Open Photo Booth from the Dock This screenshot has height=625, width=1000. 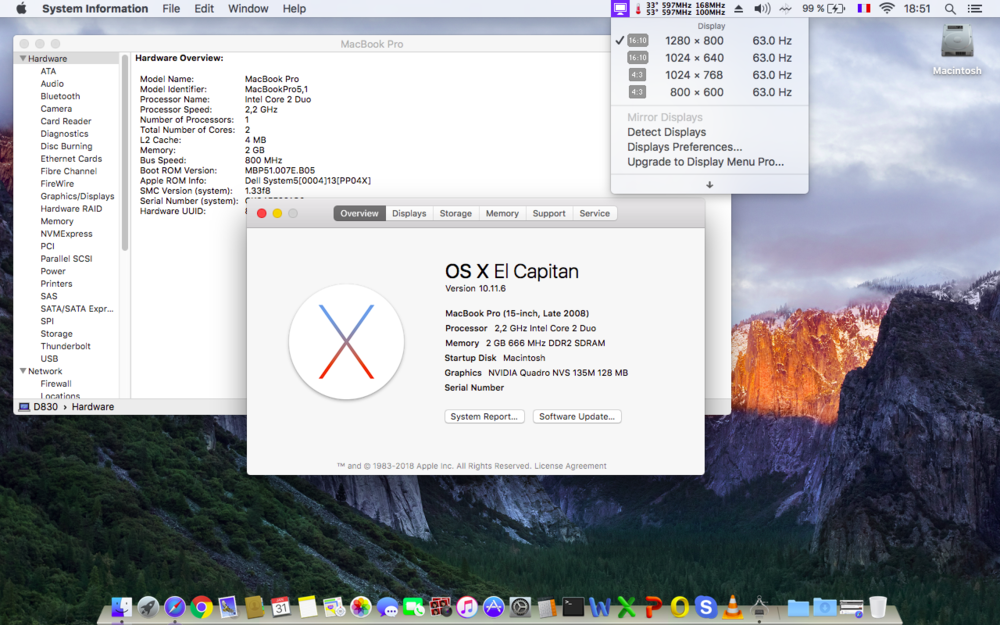coord(441,607)
